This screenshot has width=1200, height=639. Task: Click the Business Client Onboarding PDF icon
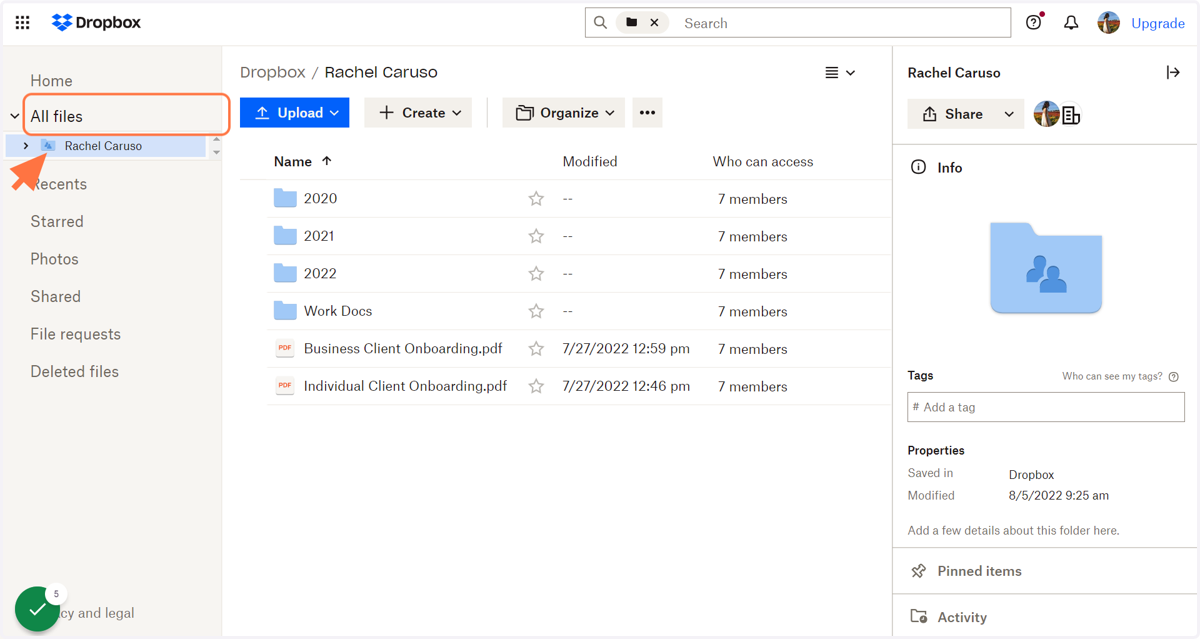(x=285, y=348)
